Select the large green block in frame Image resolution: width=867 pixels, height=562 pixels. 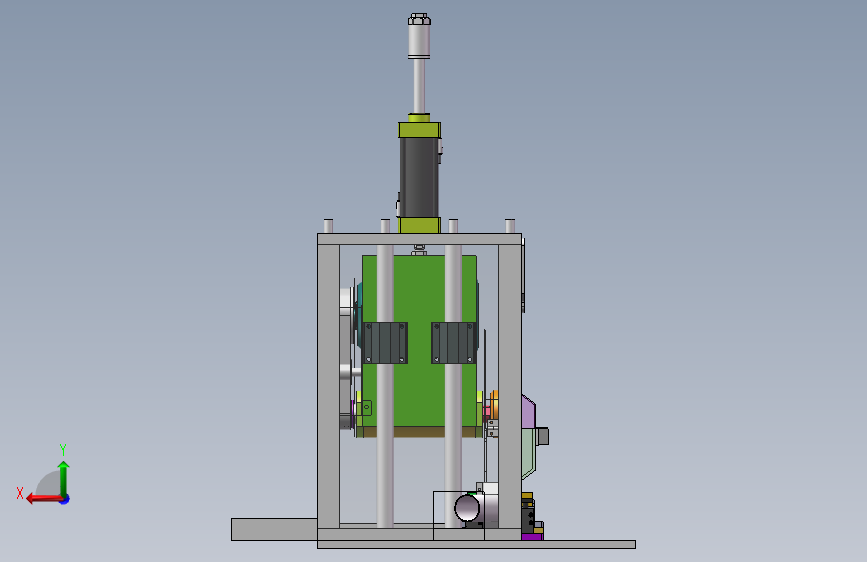pos(419,341)
